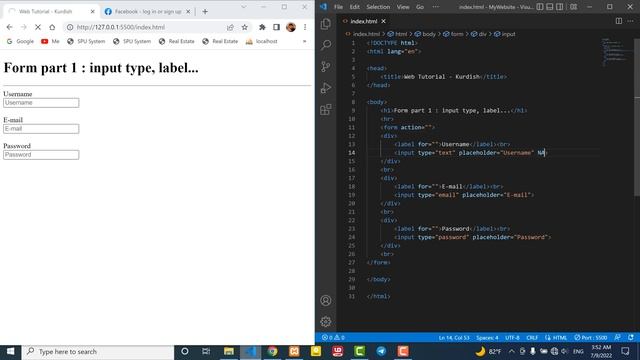Open Telegram from the taskbar

381,351
